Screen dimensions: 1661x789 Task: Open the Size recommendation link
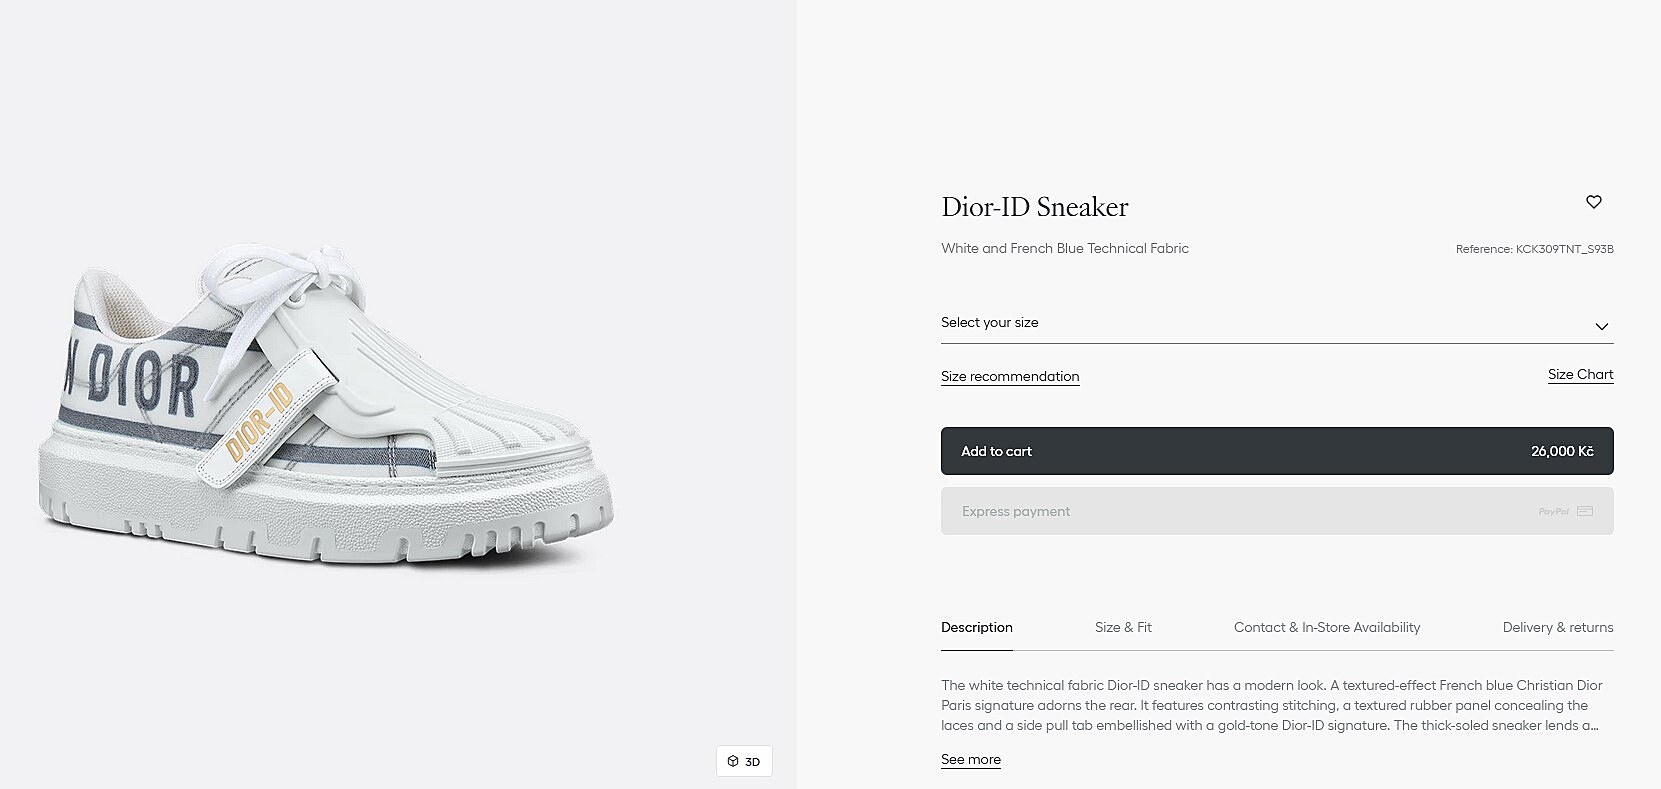tap(1009, 376)
